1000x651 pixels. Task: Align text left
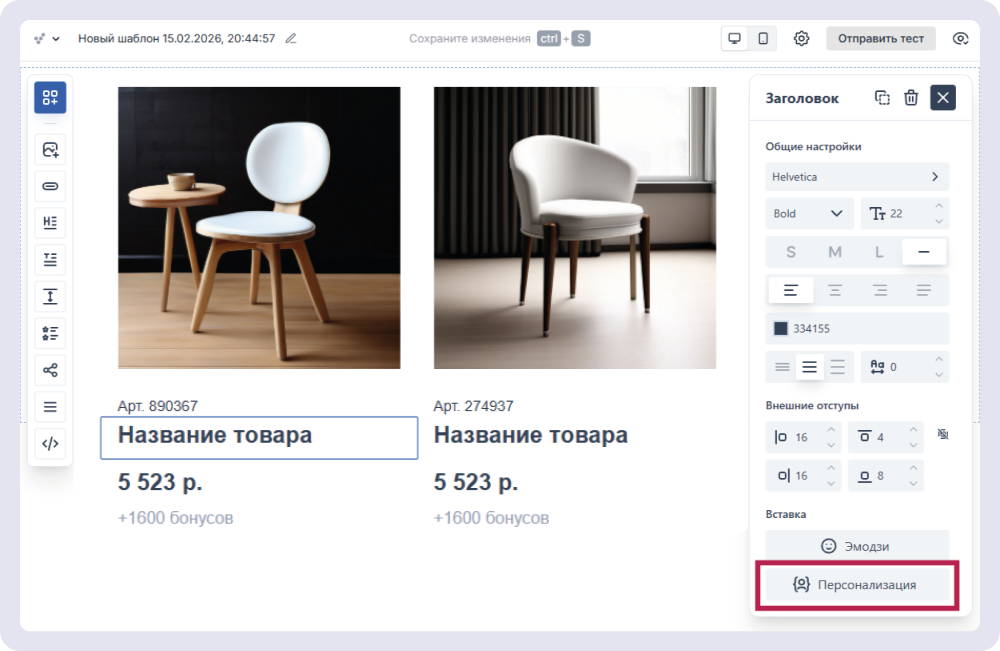pos(791,291)
